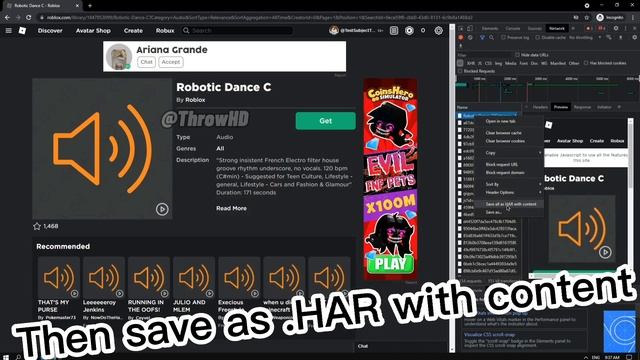Toggle the network filter funnel icon
The width and height of the screenshot is (640, 360).
click(482, 38)
